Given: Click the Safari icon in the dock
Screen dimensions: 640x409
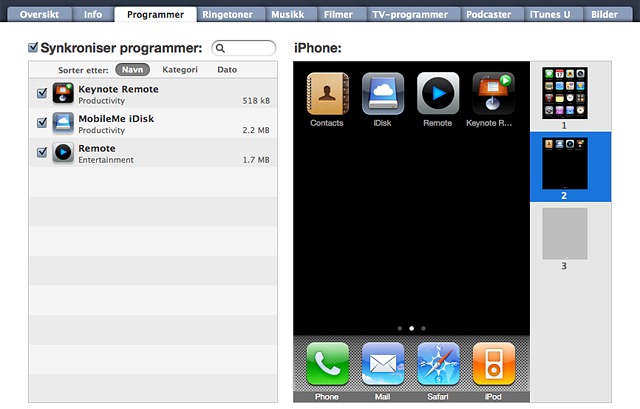Looking at the screenshot, I should pyautogui.click(x=438, y=364).
